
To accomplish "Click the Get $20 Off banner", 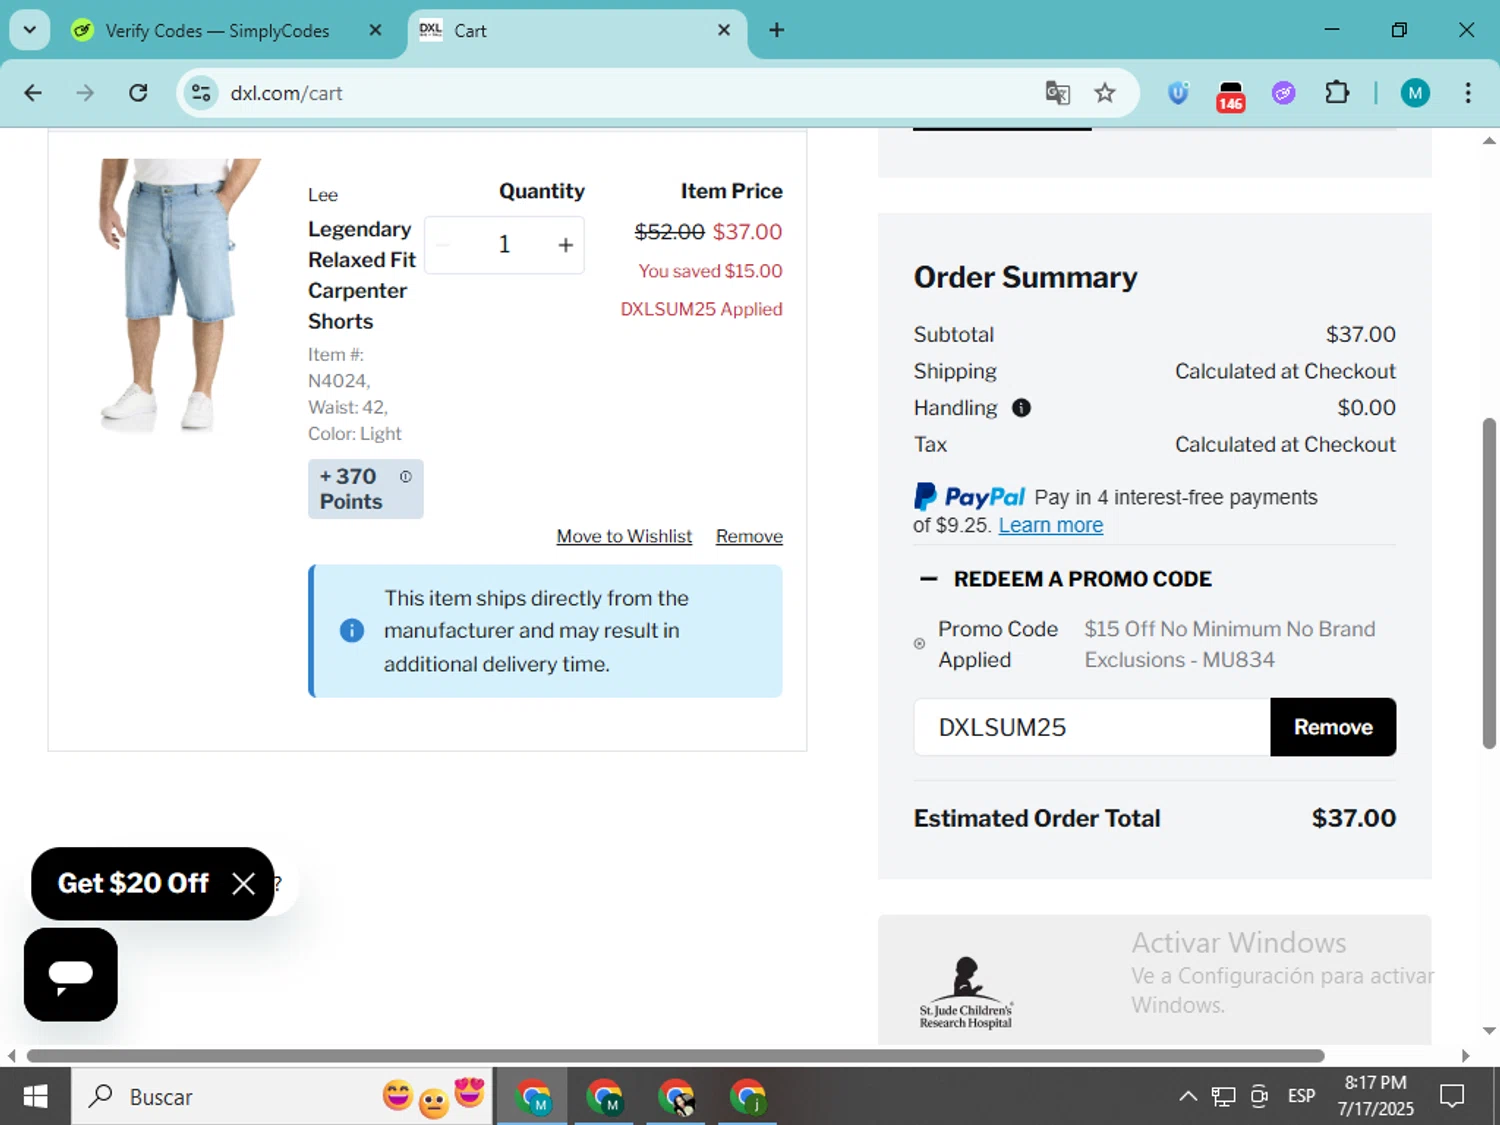I will (x=133, y=884).
